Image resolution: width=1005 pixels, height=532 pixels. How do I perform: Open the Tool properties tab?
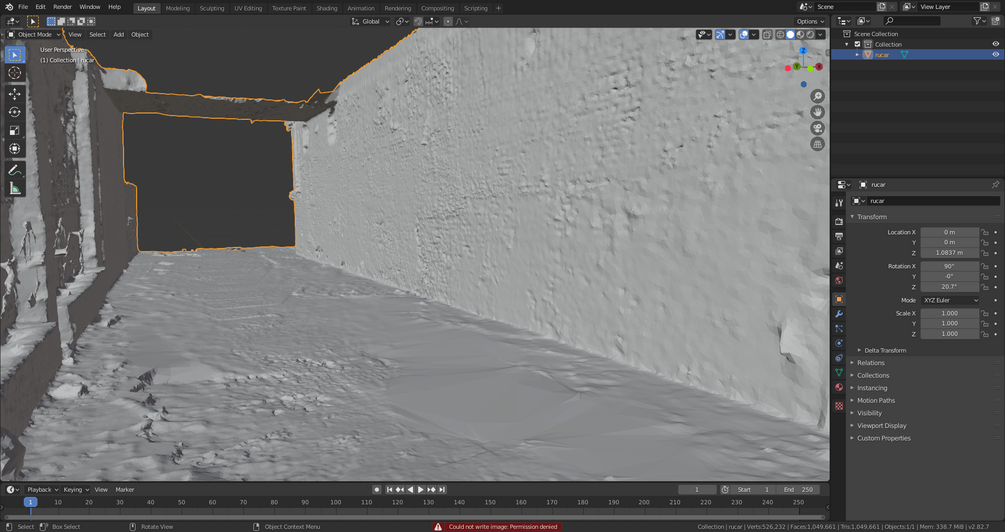[x=839, y=203]
